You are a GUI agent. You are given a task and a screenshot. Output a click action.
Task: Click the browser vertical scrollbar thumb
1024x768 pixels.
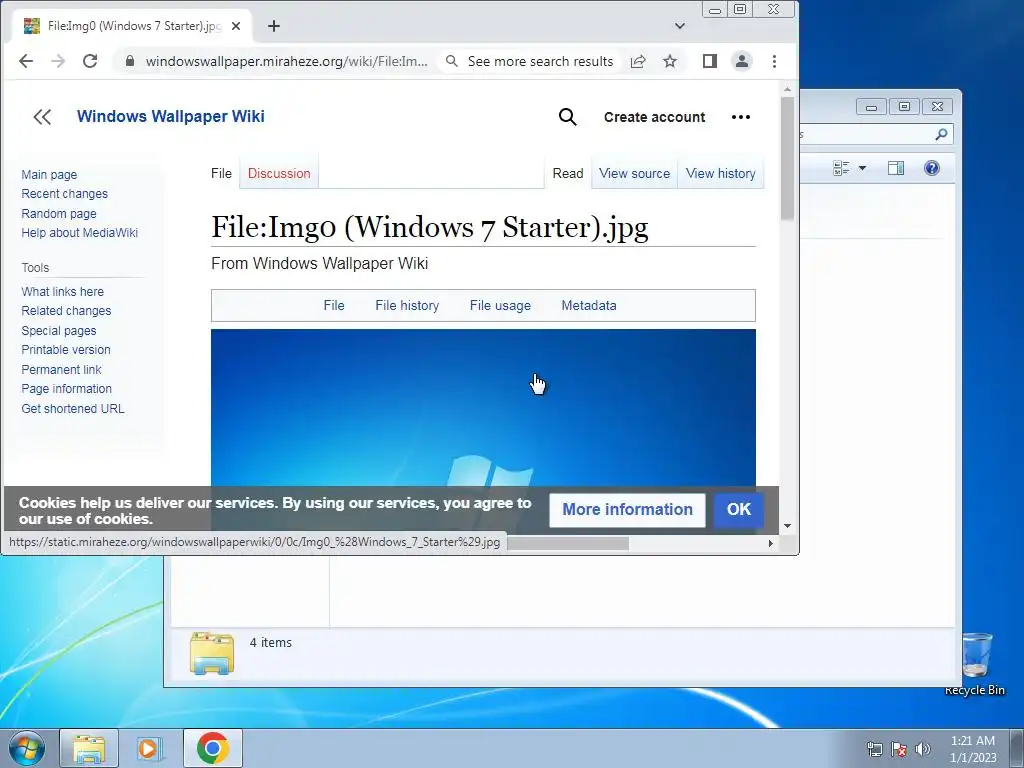787,158
